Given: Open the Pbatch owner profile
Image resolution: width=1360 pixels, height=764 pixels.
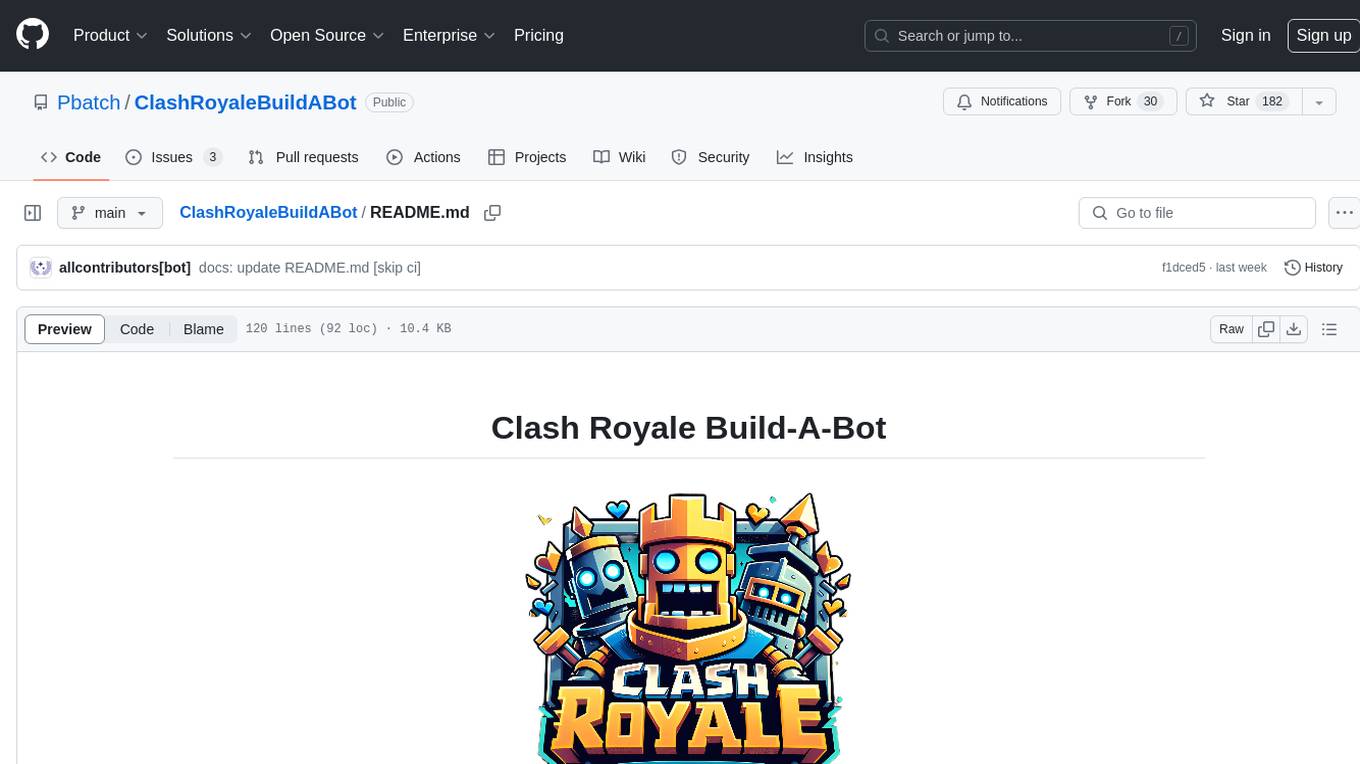Looking at the screenshot, I should [x=89, y=102].
